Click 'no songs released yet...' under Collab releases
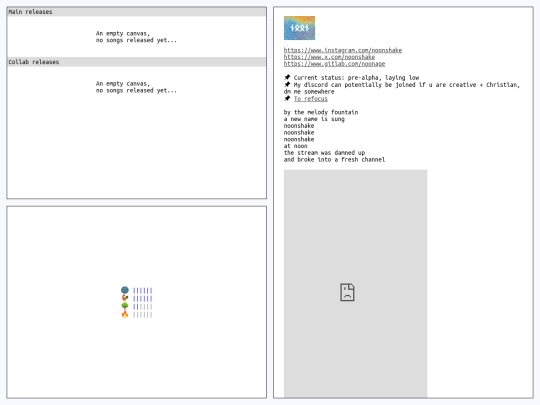Screen dimensions: 540x405 pyautogui.click(x=136, y=91)
